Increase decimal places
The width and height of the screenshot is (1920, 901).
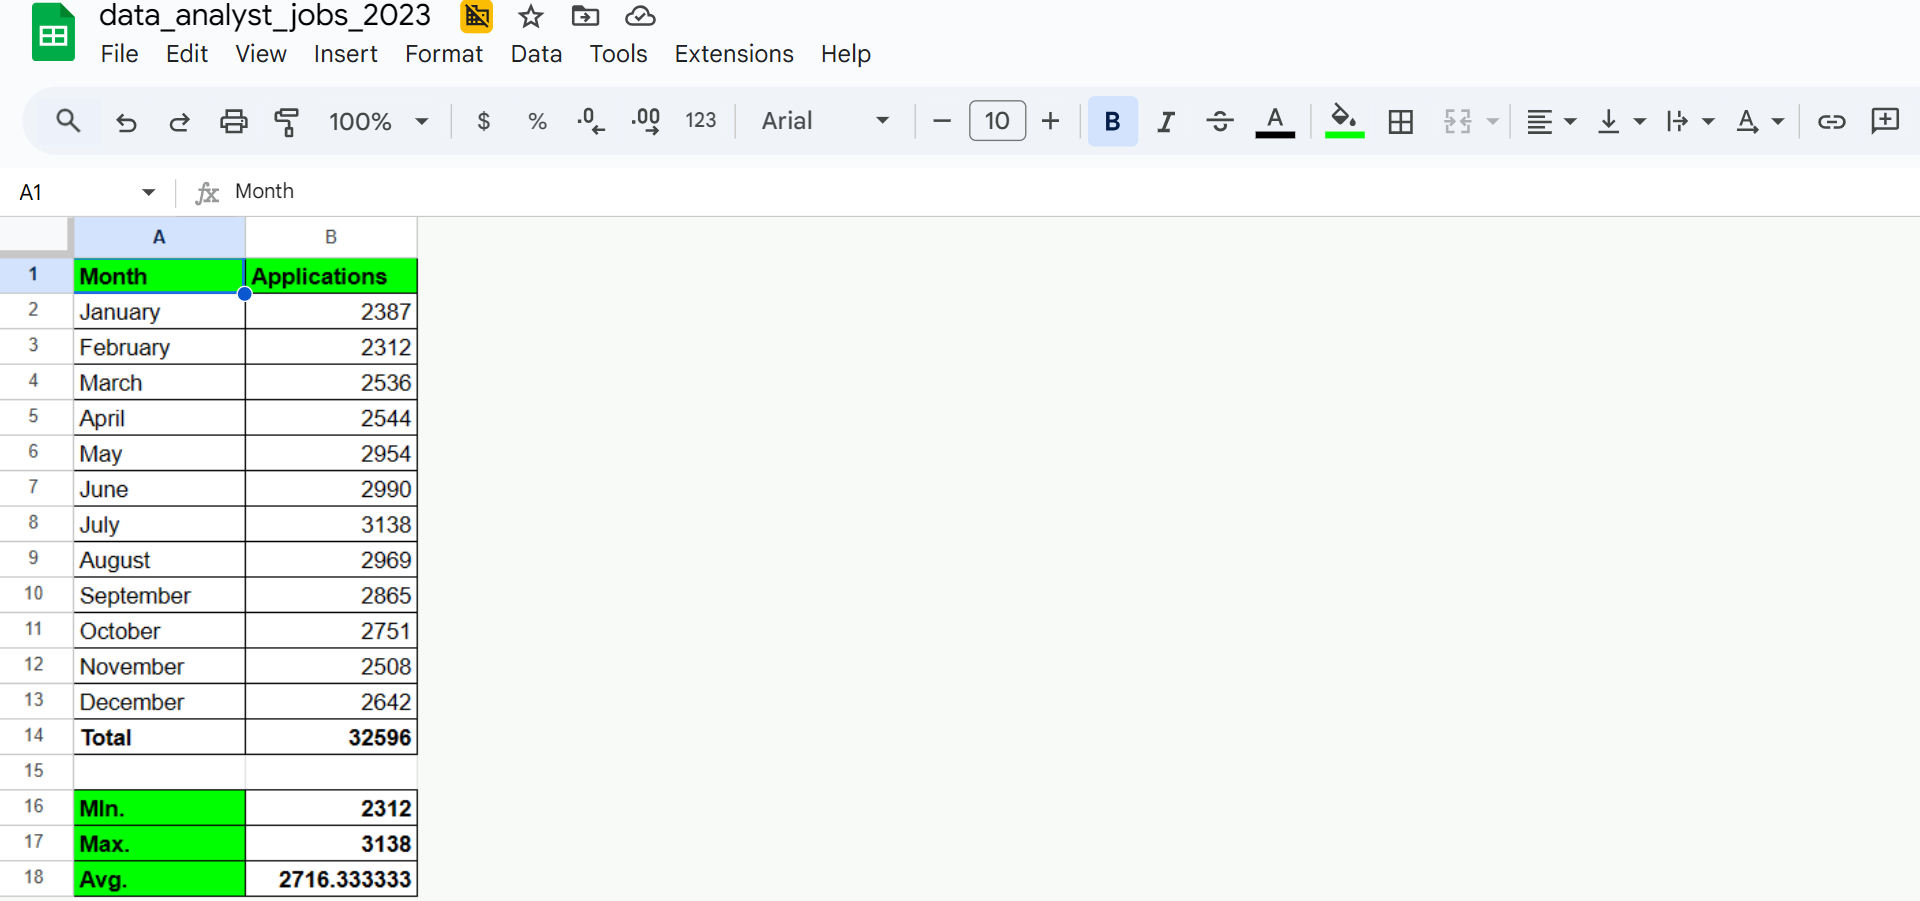tap(646, 121)
